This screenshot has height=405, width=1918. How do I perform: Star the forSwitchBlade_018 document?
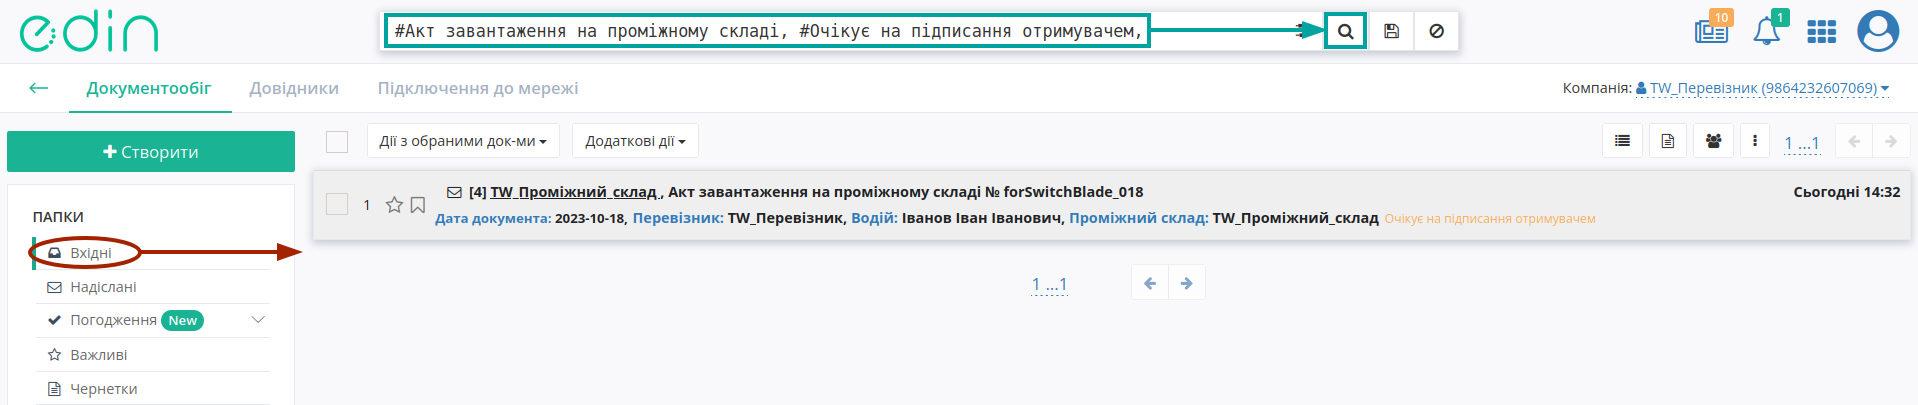point(394,205)
